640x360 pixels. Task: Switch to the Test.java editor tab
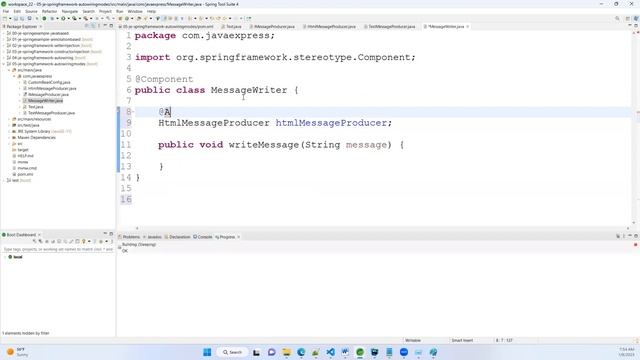(232, 27)
